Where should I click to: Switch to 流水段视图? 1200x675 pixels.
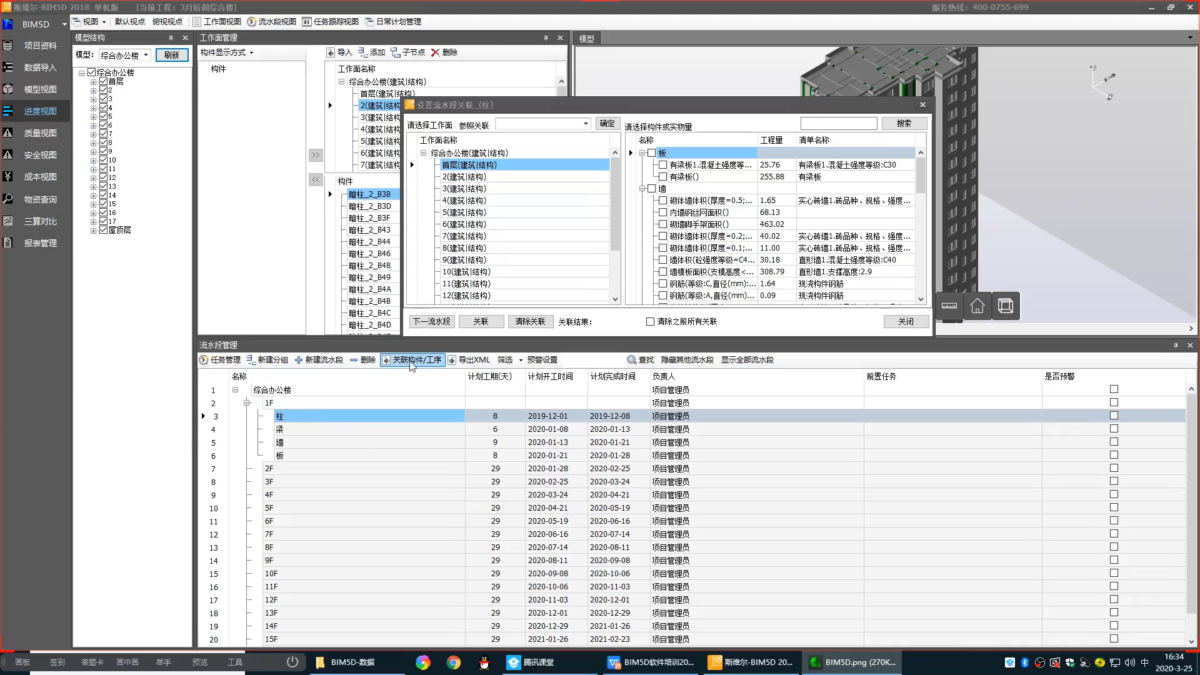[x=271, y=21]
